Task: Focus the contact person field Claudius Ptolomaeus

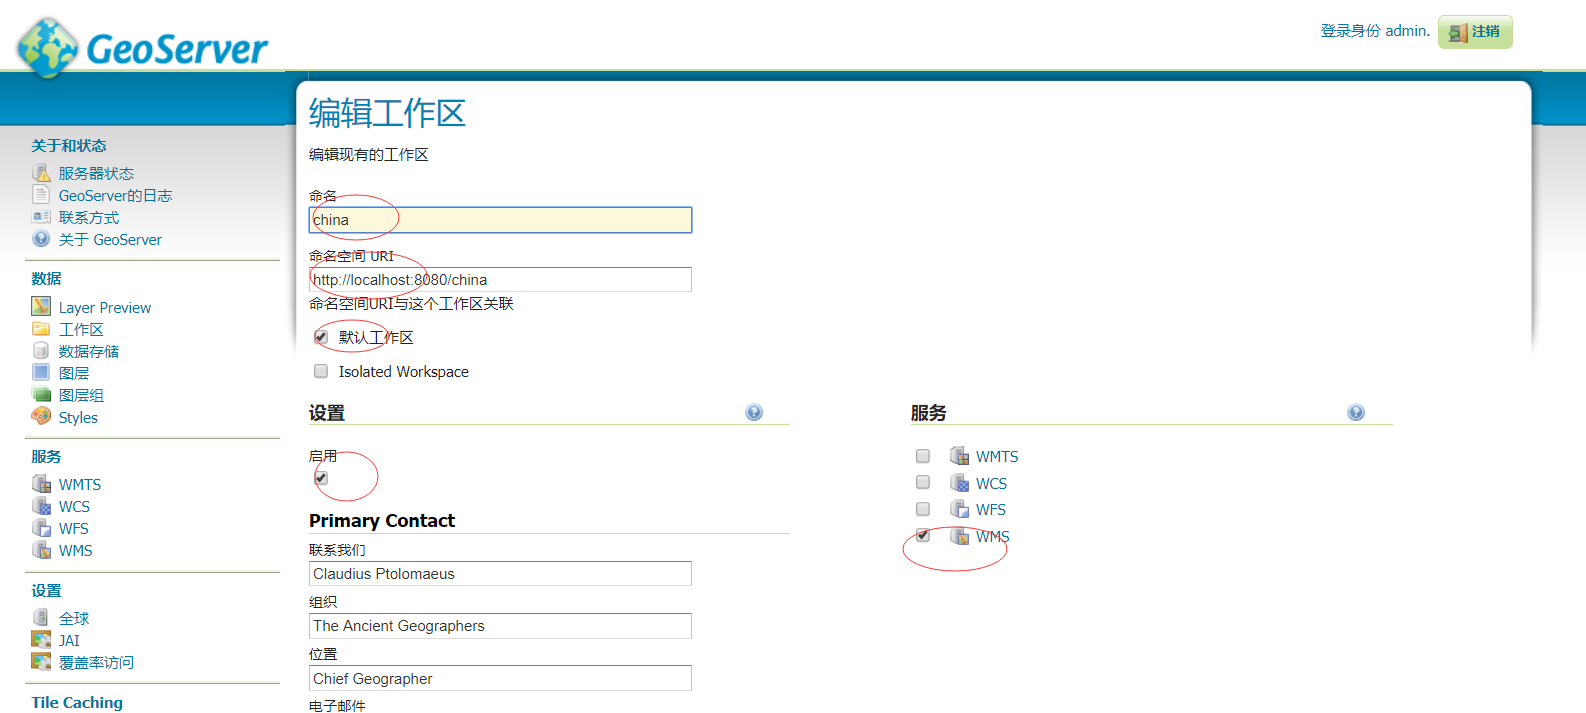Action: point(500,574)
